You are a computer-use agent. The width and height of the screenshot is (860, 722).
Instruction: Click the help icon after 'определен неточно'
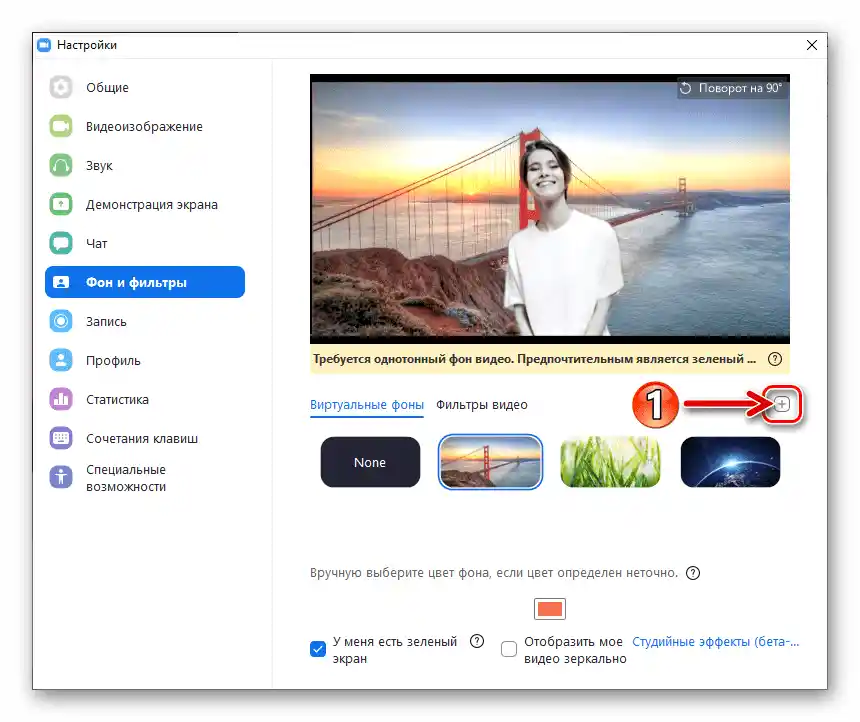pyautogui.click(x=693, y=573)
